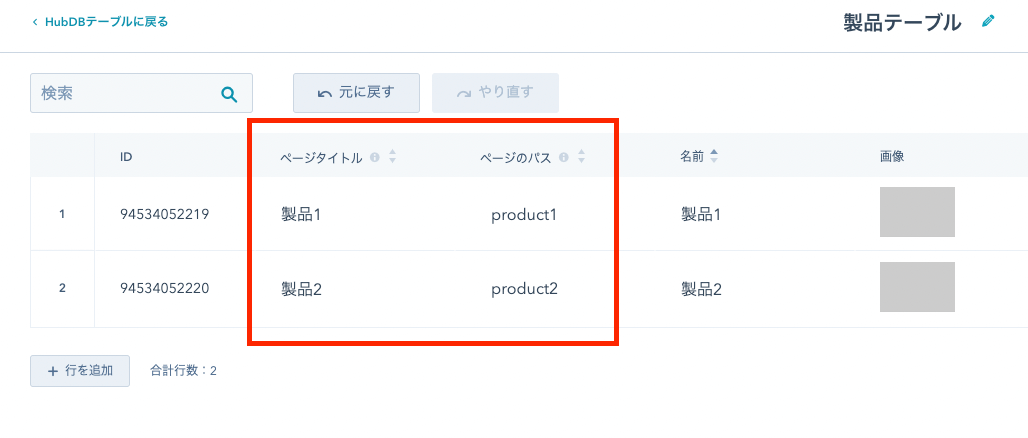1028x438 pixels.
Task: Click the magnifier icon in the search box
Action: coord(229,94)
